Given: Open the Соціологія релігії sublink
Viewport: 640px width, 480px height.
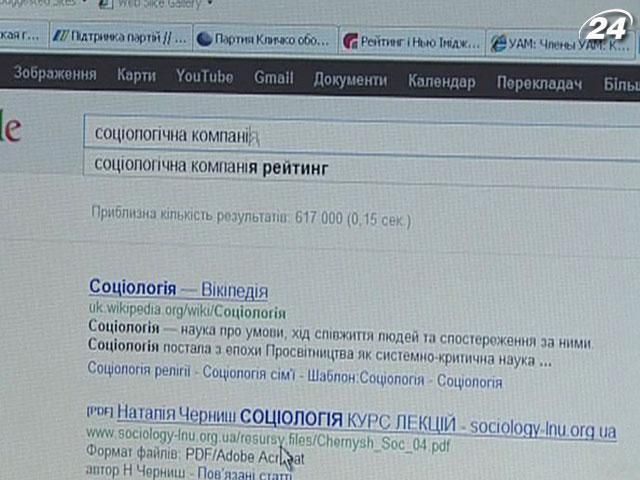Looking at the screenshot, I should click(x=139, y=369).
